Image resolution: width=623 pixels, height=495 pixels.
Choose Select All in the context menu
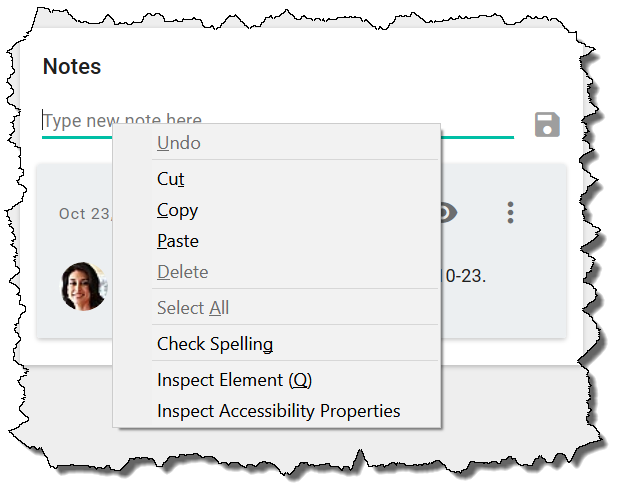point(193,308)
